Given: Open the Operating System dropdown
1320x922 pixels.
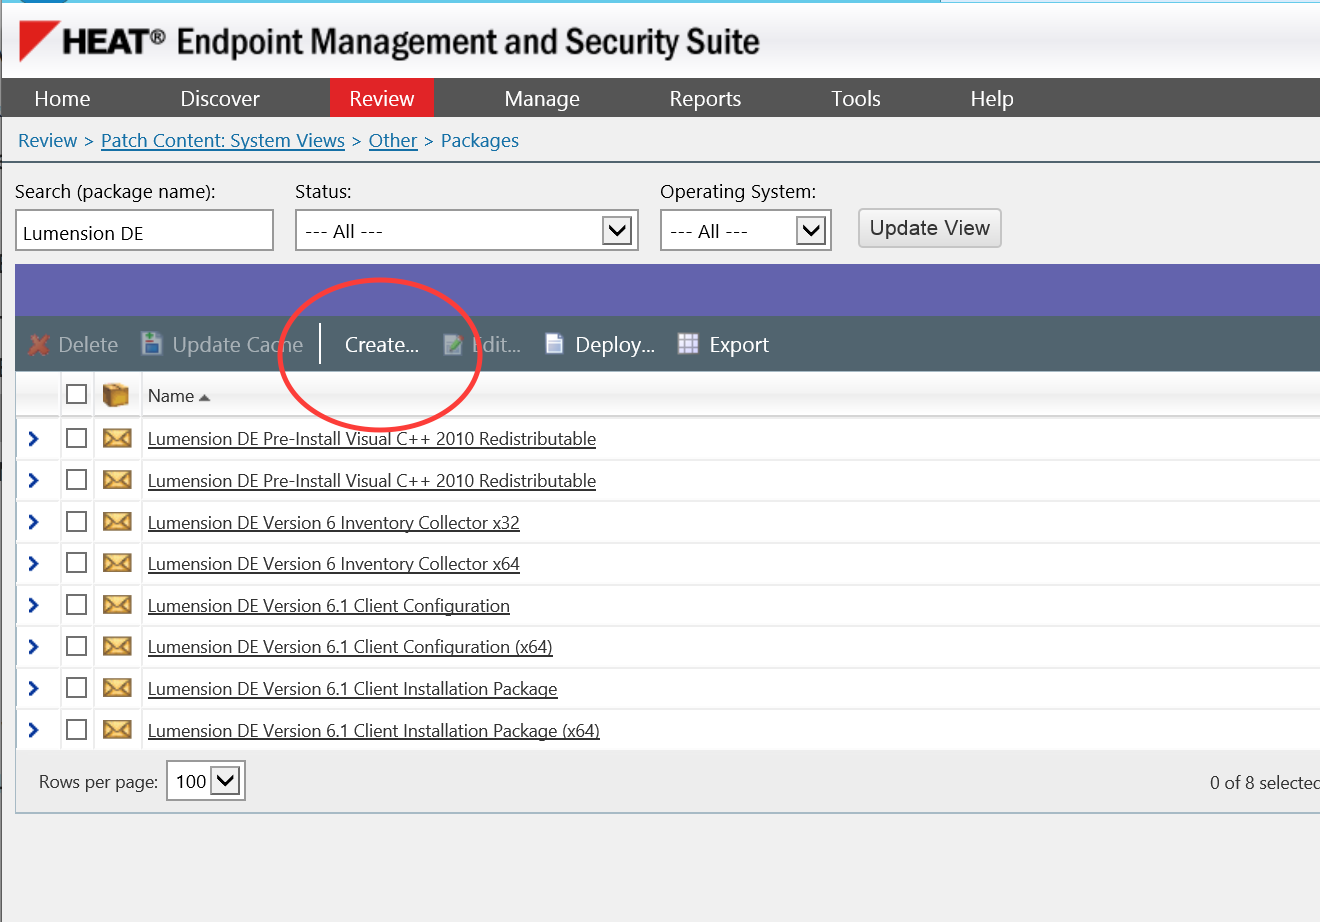Looking at the screenshot, I should pyautogui.click(x=745, y=231).
